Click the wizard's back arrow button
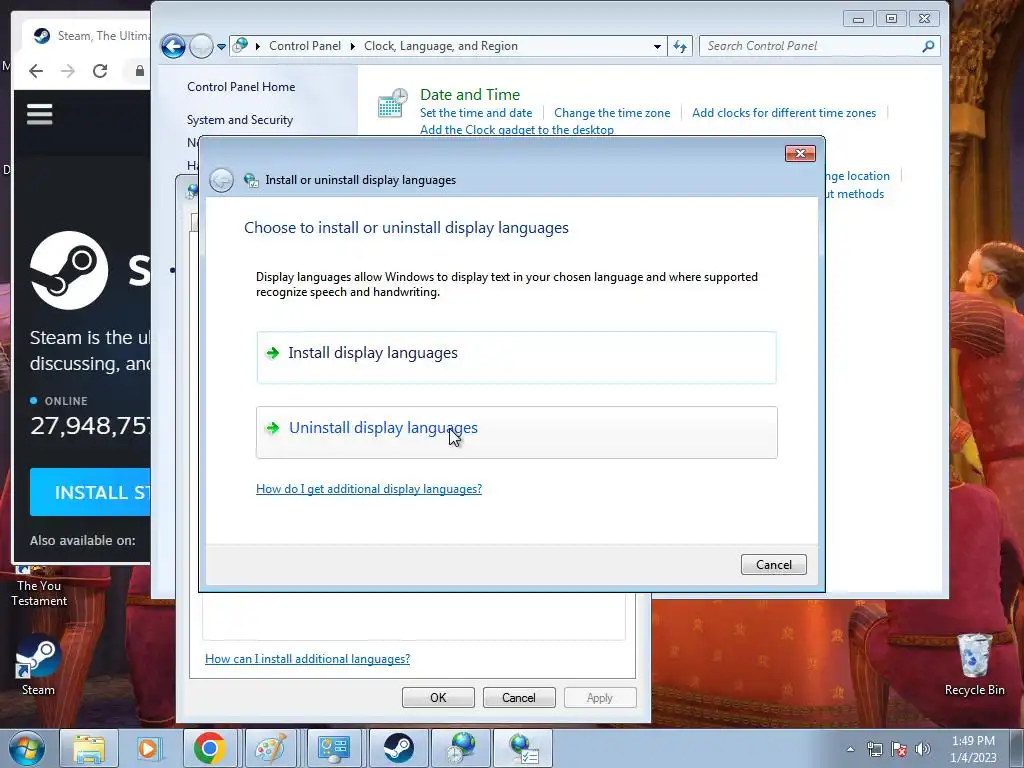1024x768 pixels. click(x=221, y=180)
